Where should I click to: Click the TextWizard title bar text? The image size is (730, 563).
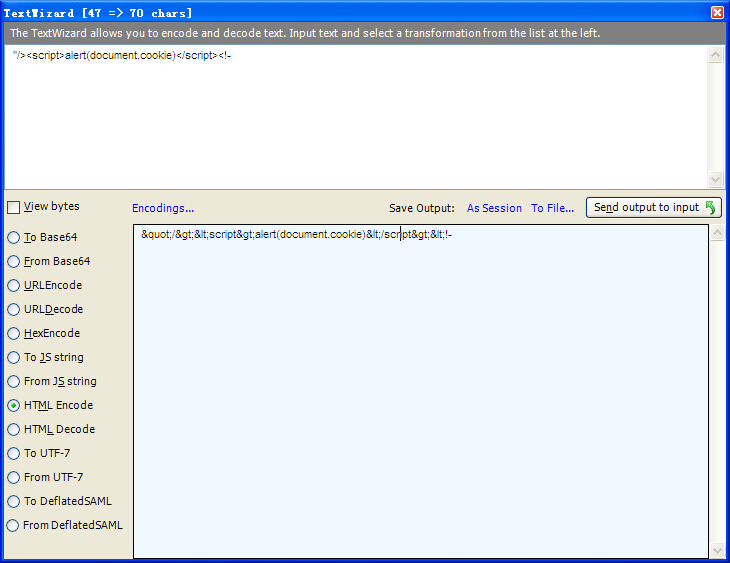98,13
